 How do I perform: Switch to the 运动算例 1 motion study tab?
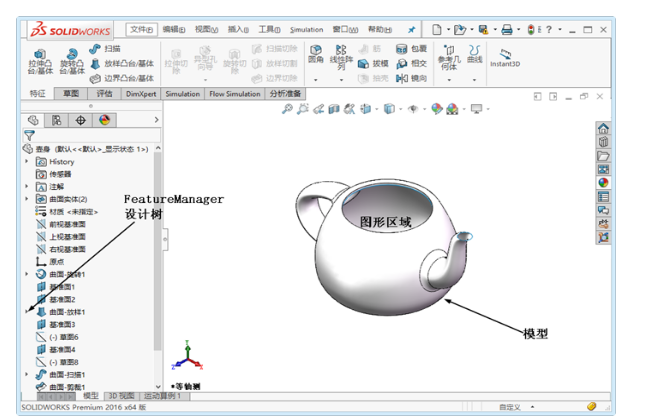click(x=162, y=396)
